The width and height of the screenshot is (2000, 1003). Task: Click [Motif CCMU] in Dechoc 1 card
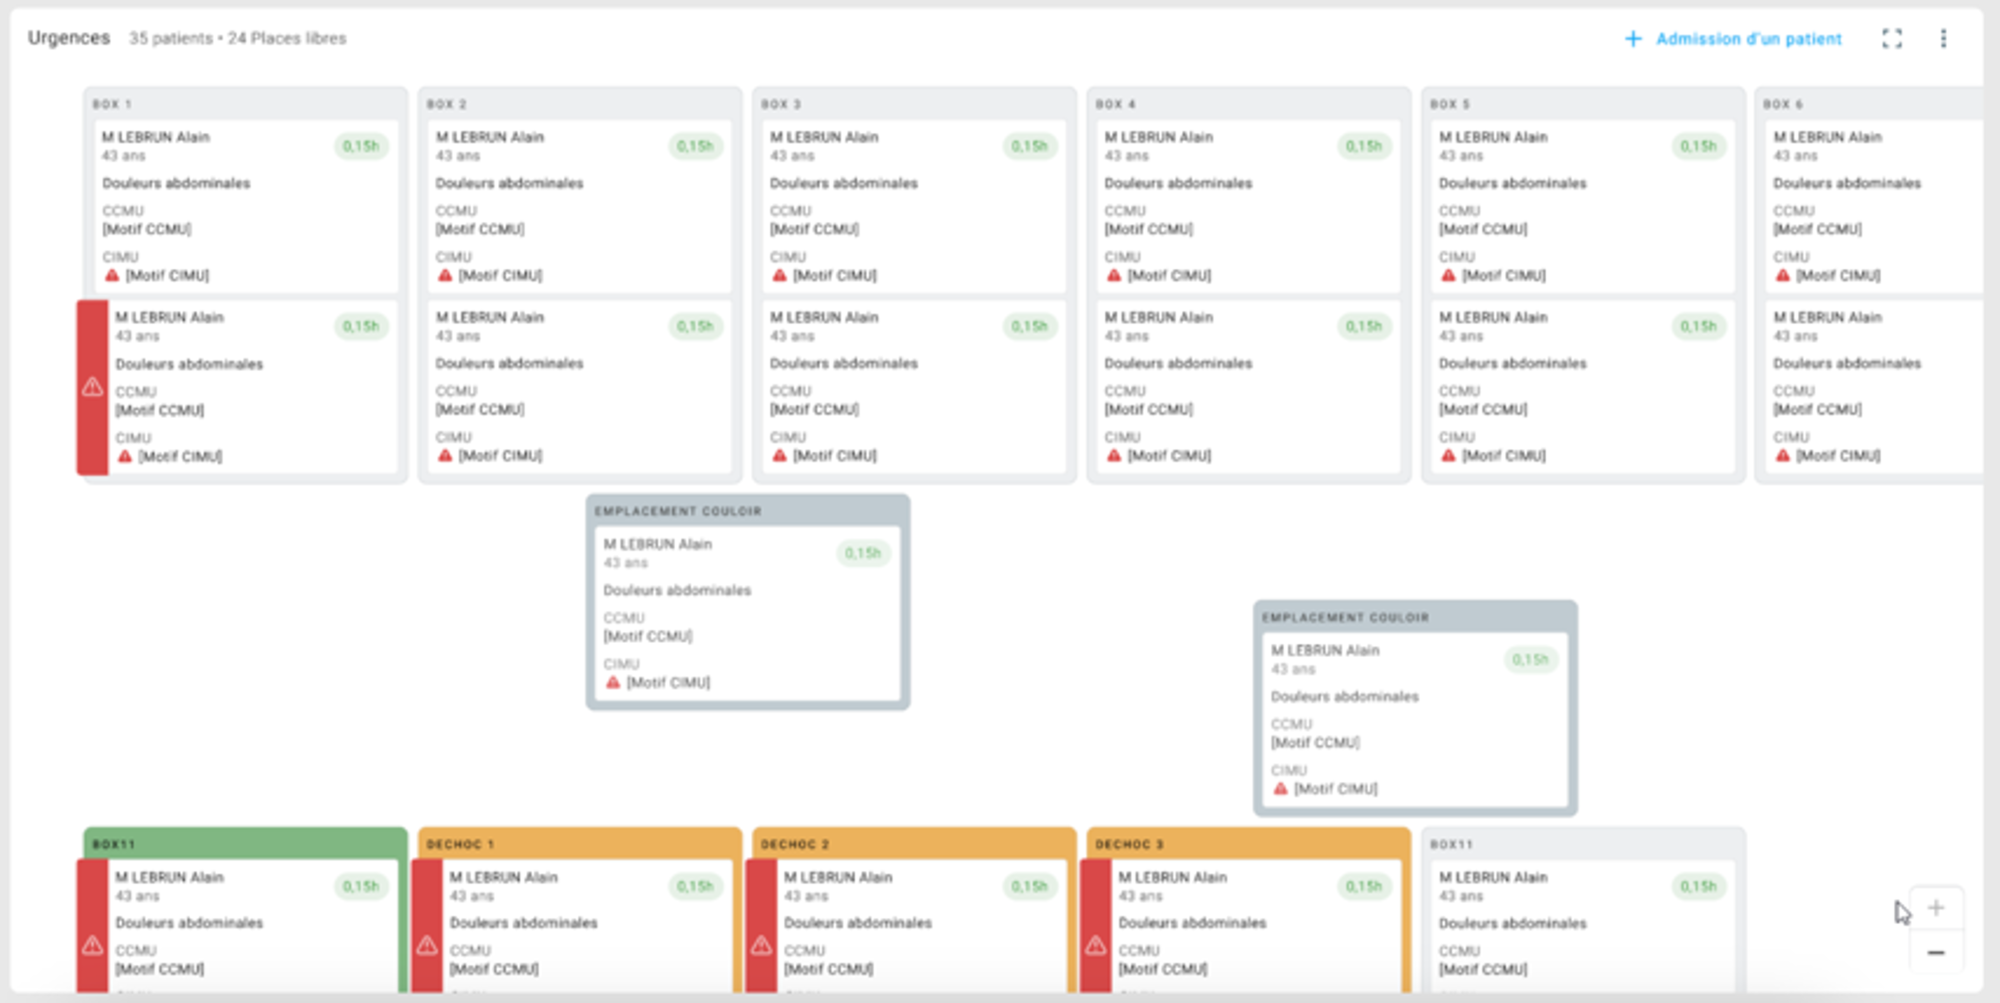[x=494, y=969]
